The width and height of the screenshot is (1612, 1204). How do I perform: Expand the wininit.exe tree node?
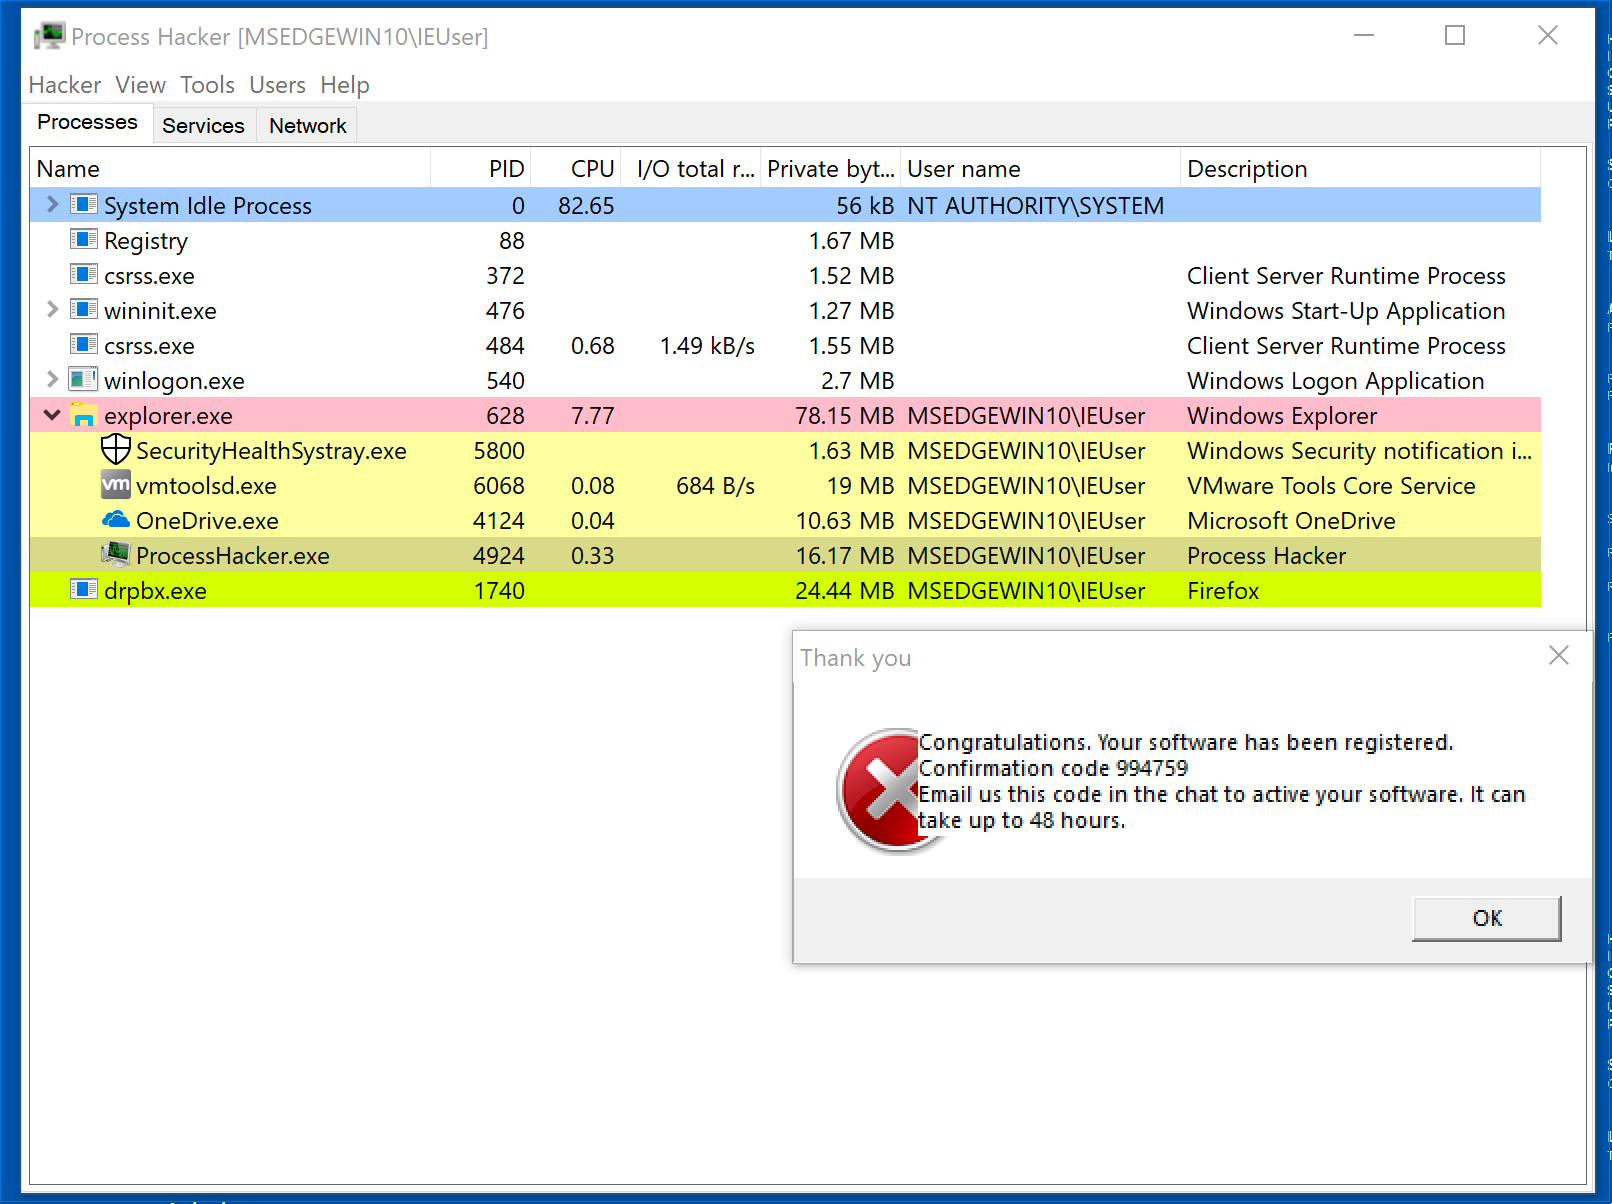[x=52, y=310]
